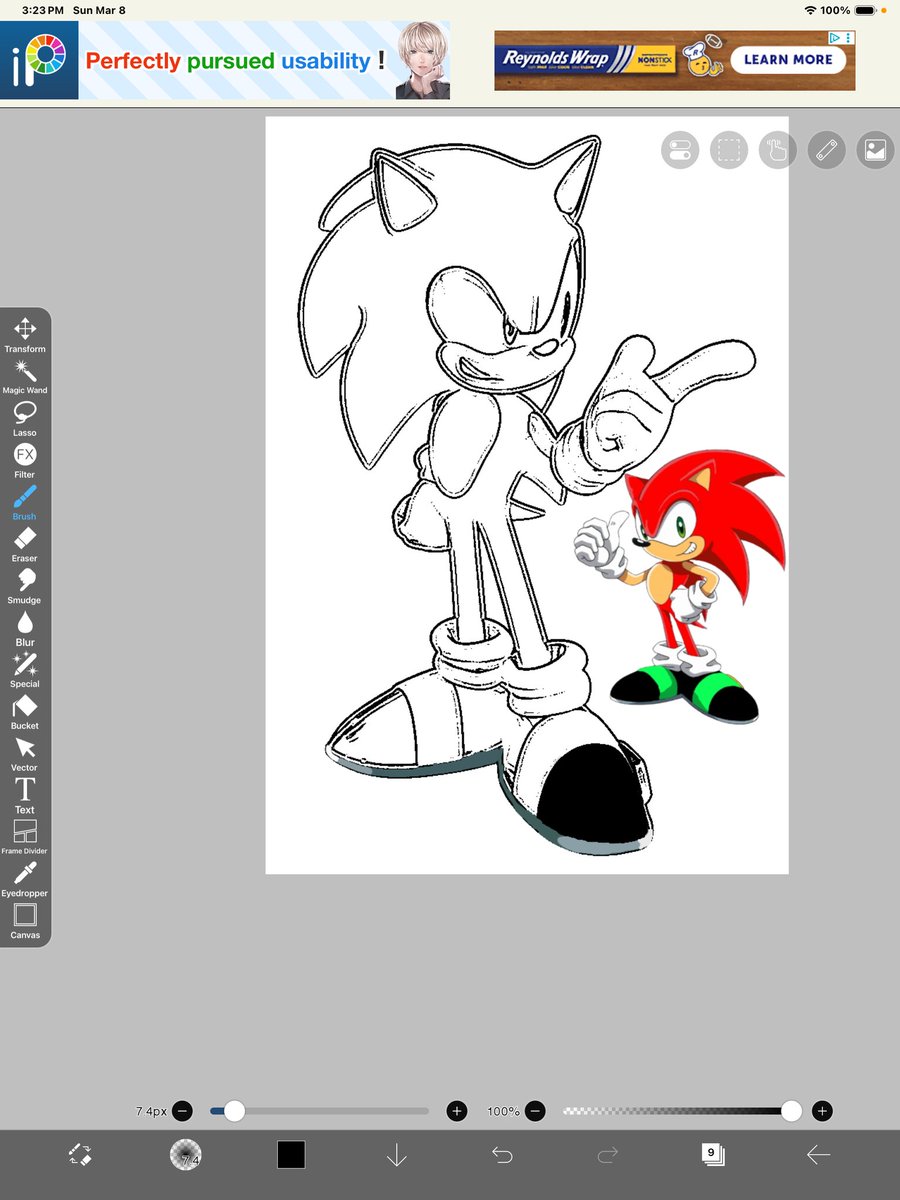Select the Vector tool
The width and height of the screenshot is (900, 1200).
tap(25, 755)
